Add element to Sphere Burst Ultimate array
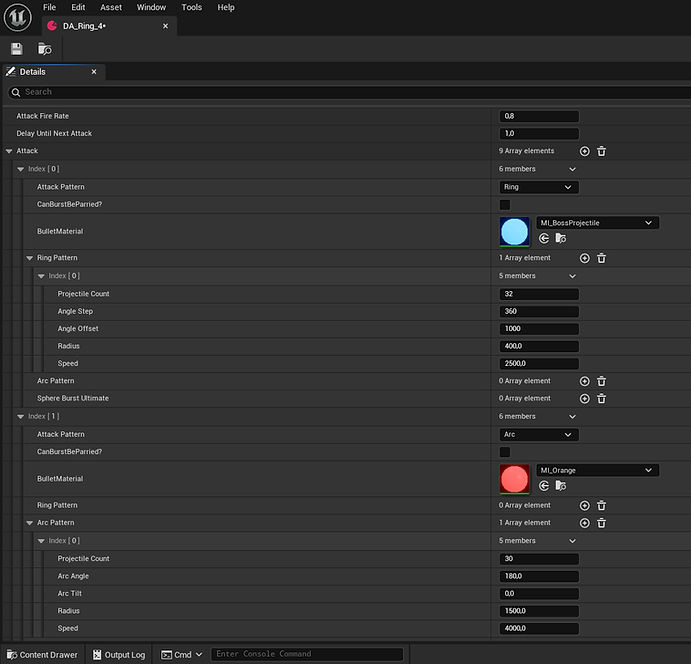Viewport: 691px width, 664px height. (x=584, y=399)
